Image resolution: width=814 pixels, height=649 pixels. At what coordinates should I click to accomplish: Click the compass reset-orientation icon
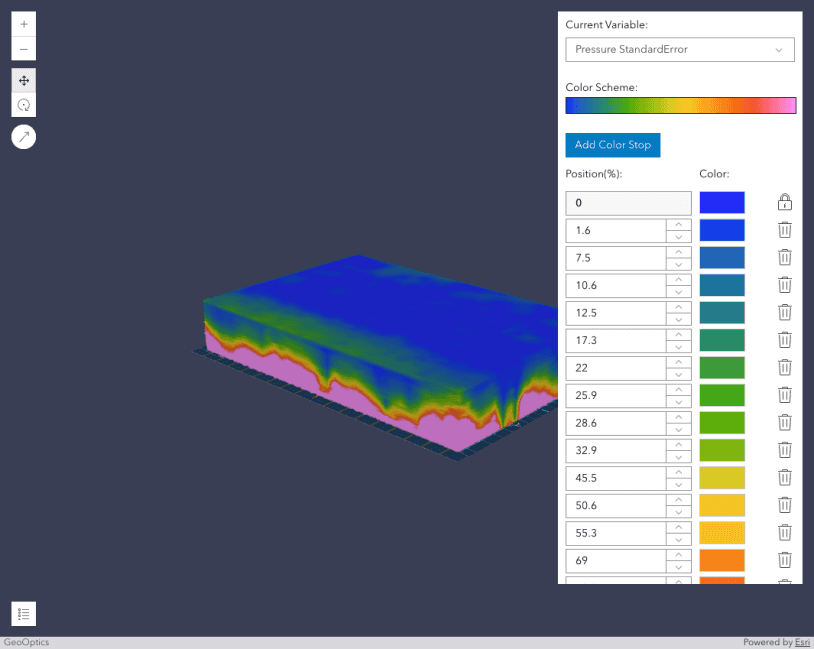coord(23,136)
